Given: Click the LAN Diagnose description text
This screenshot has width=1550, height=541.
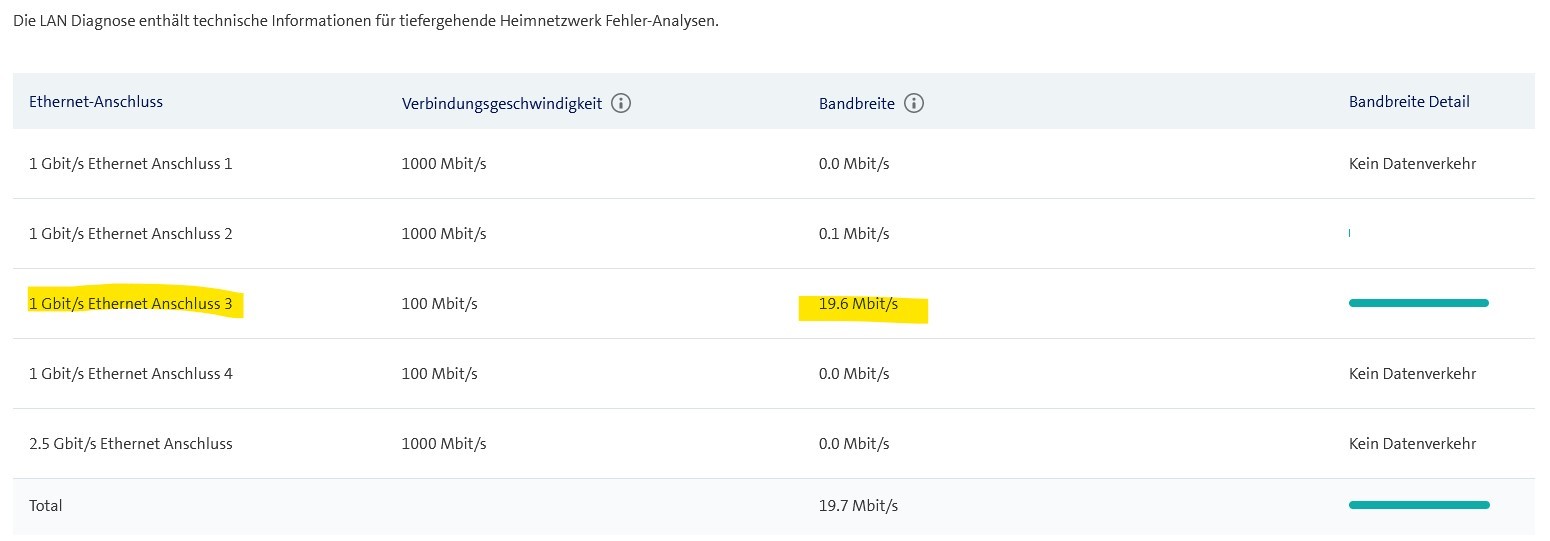Looking at the screenshot, I should (366, 21).
